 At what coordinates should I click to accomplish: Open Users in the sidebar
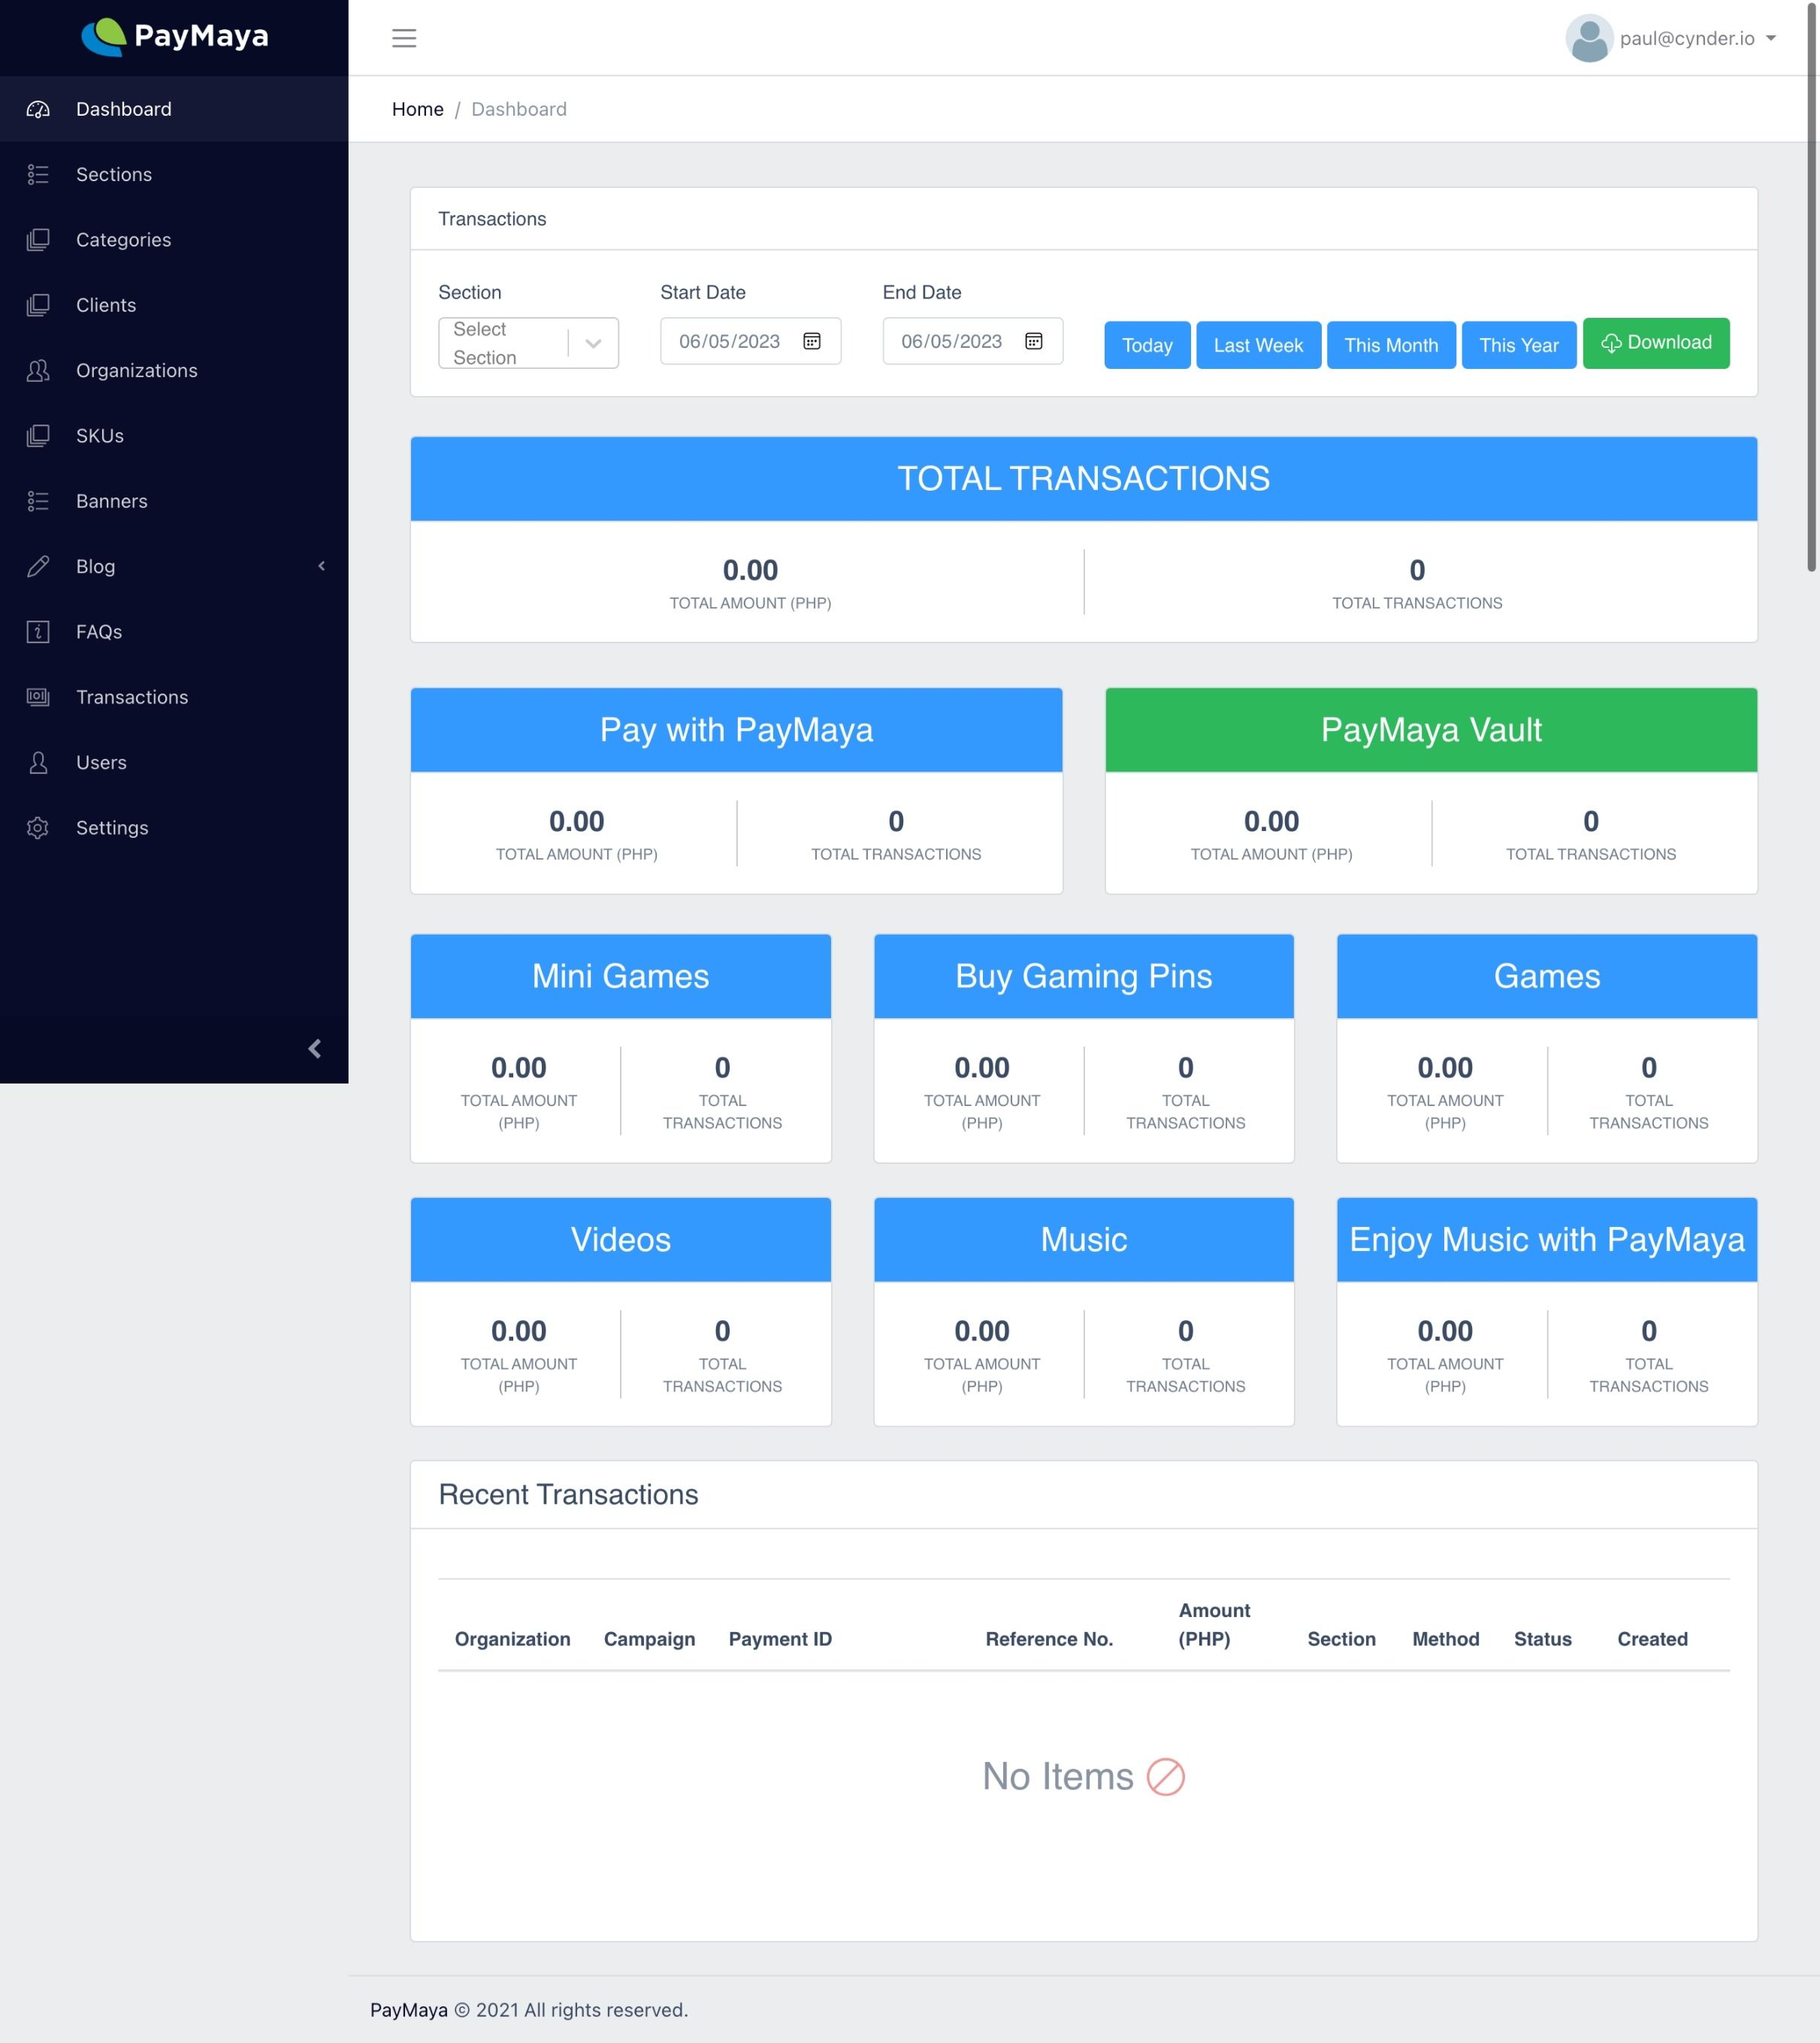tap(174, 762)
